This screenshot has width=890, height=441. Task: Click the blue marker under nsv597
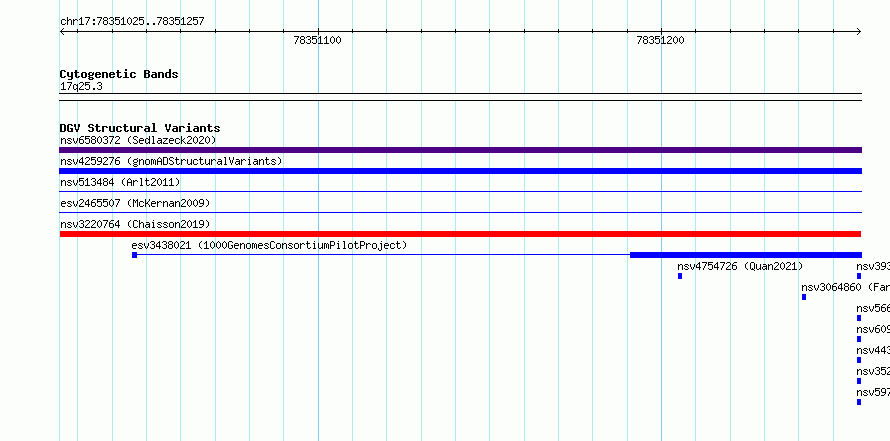859,402
